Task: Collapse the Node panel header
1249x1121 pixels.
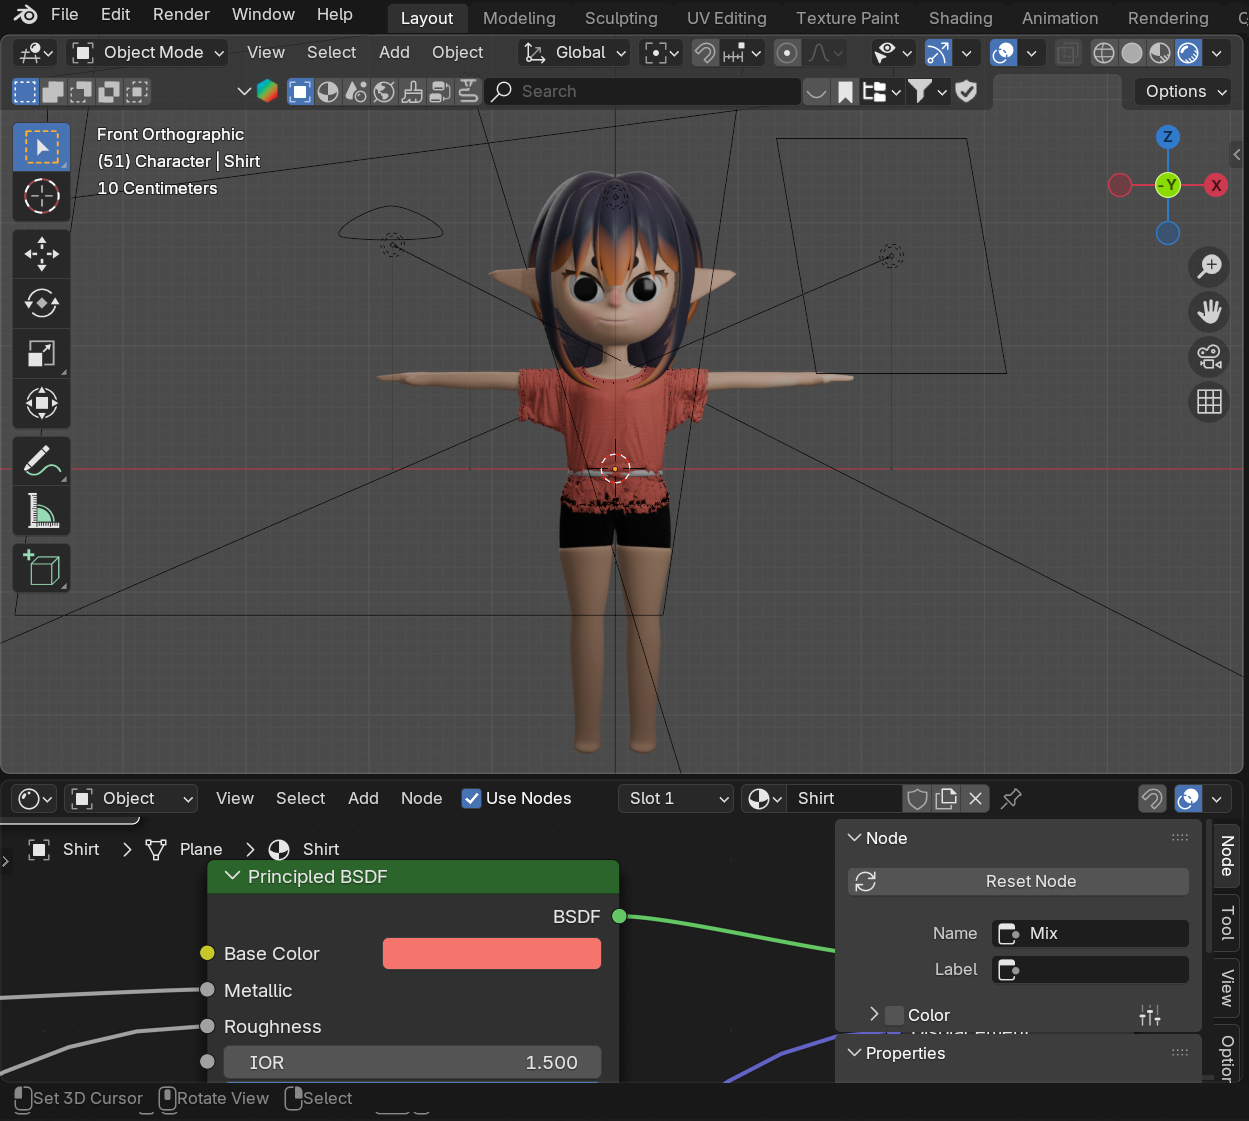Action: tap(854, 838)
